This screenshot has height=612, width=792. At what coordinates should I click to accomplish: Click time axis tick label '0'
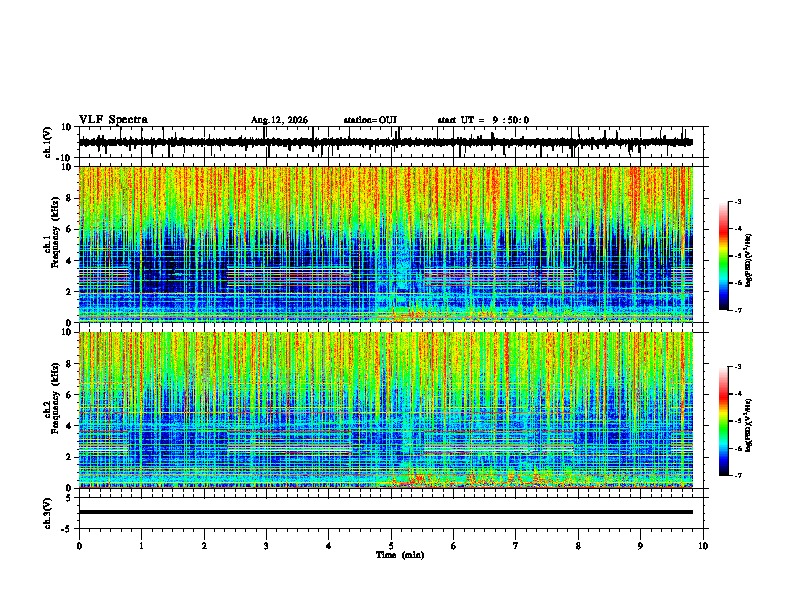point(79,546)
